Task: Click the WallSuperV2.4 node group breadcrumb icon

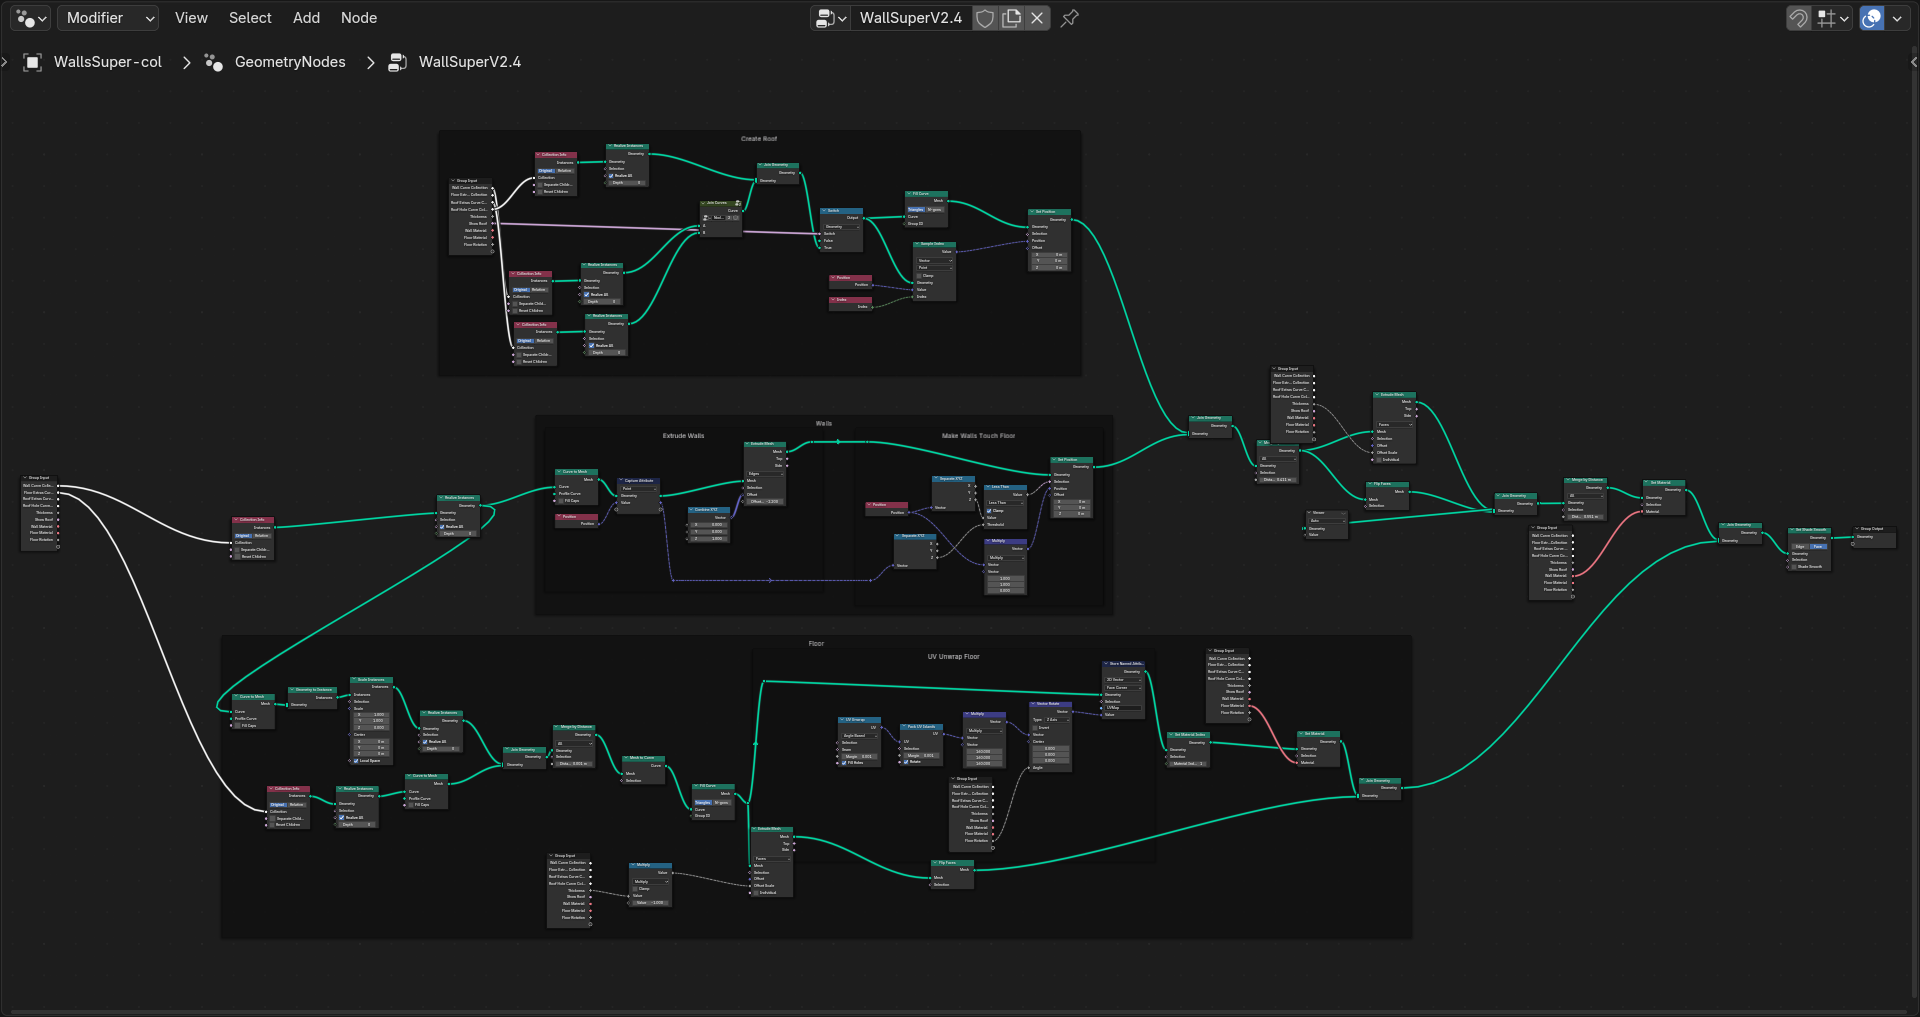Action: click(397, 62)
